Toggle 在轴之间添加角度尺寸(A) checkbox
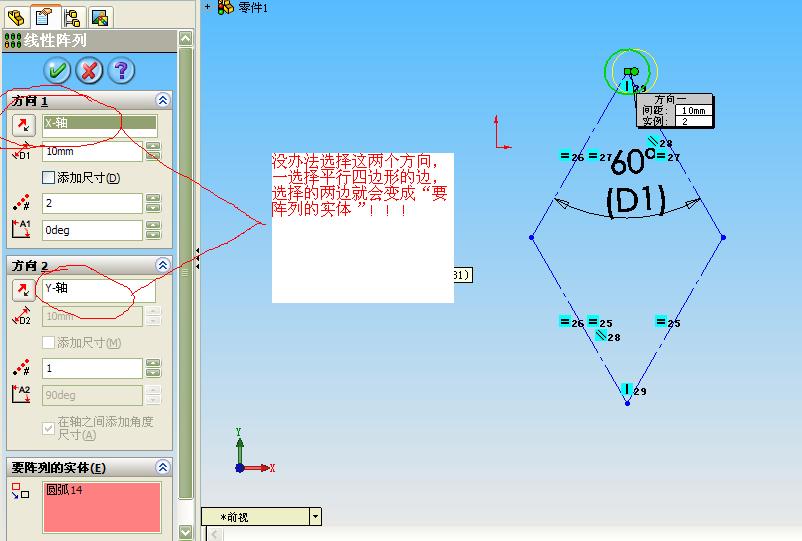The height and width of the screenshot is (541, 802). 49,428
